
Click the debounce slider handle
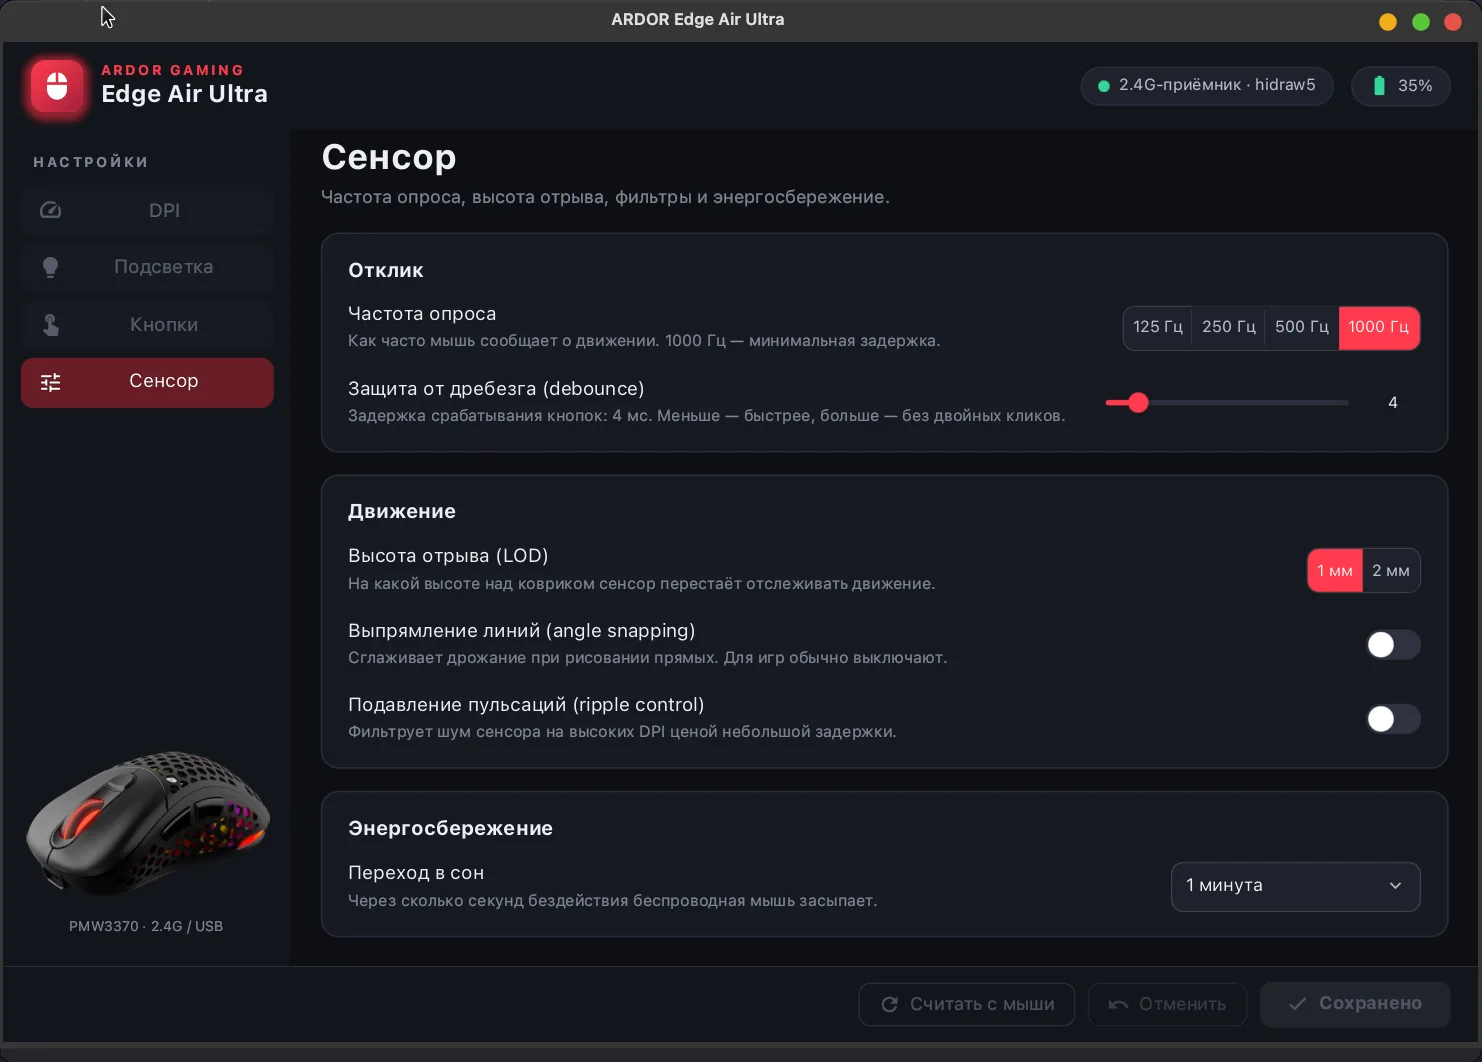[1138, 403]
